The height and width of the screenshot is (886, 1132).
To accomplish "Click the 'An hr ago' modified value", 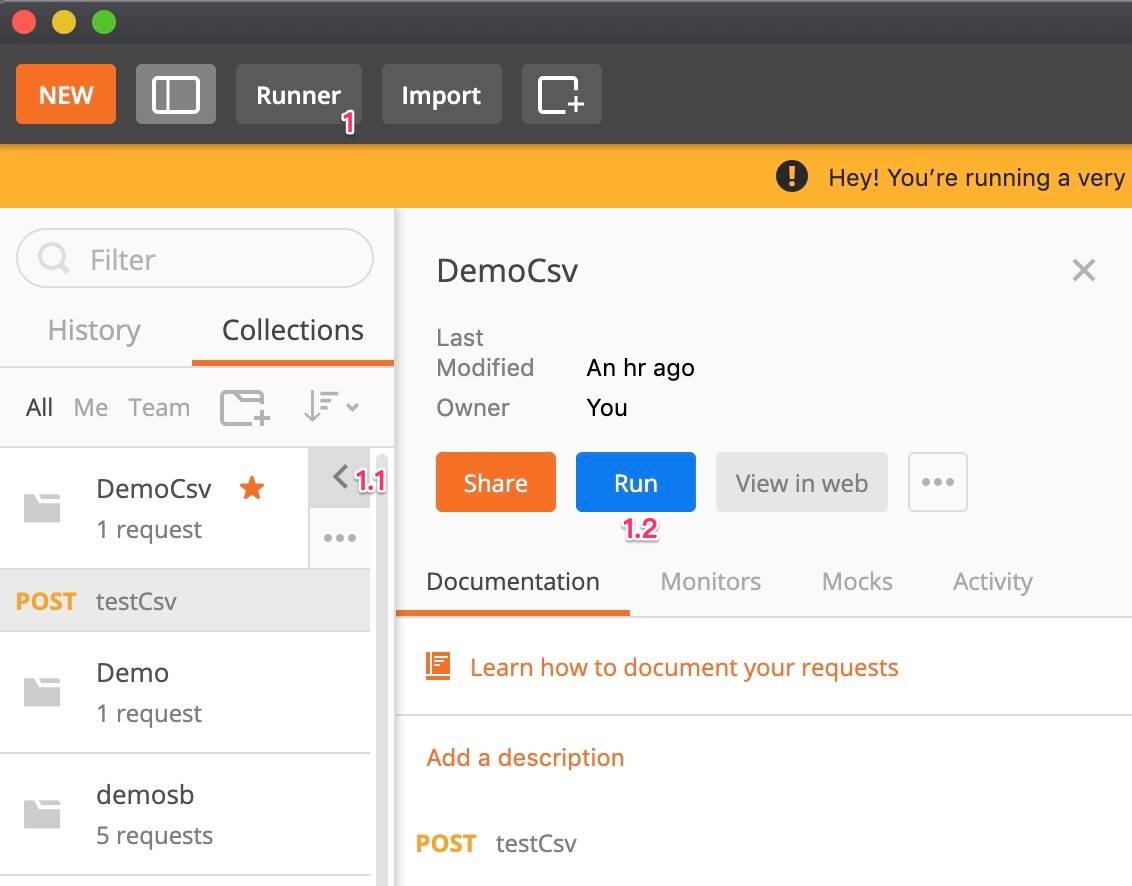I will (640, 368).
